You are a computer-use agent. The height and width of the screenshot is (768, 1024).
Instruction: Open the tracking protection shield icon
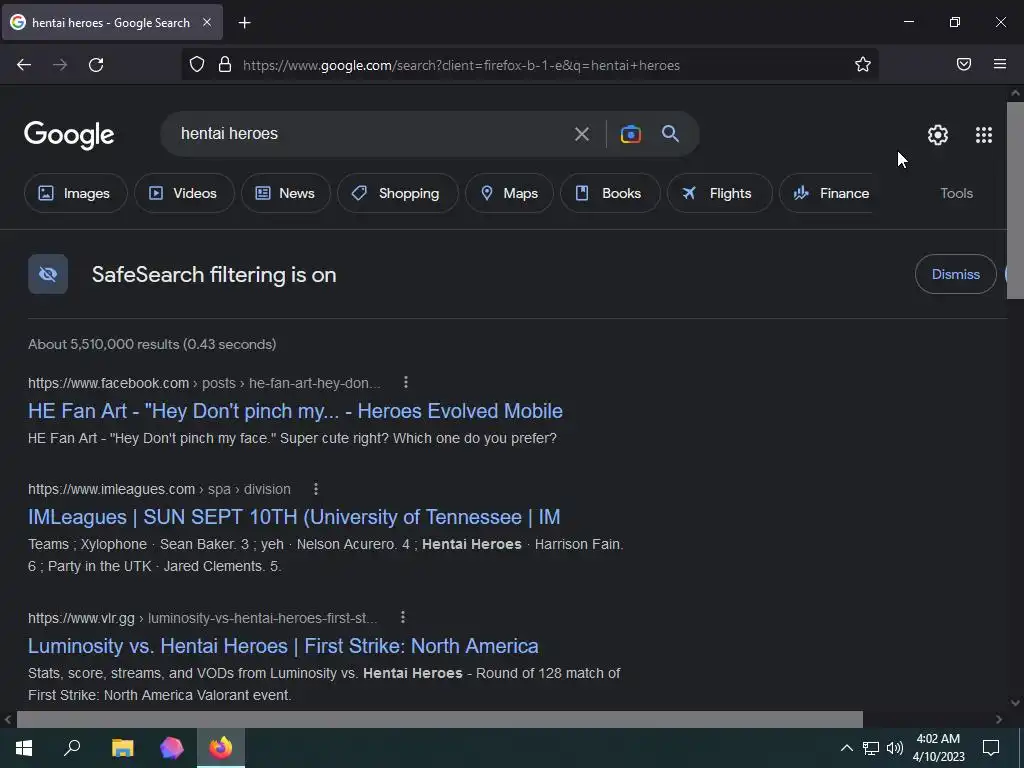197,64
